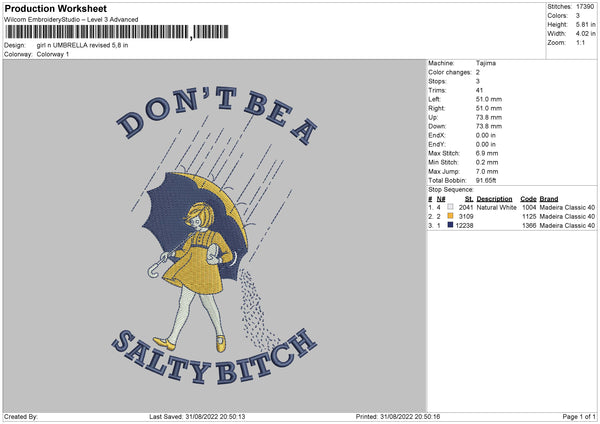This screenshot has height=424, width=600.
Task: Click the Height value 5.81 in
Action: coord(585,24)
